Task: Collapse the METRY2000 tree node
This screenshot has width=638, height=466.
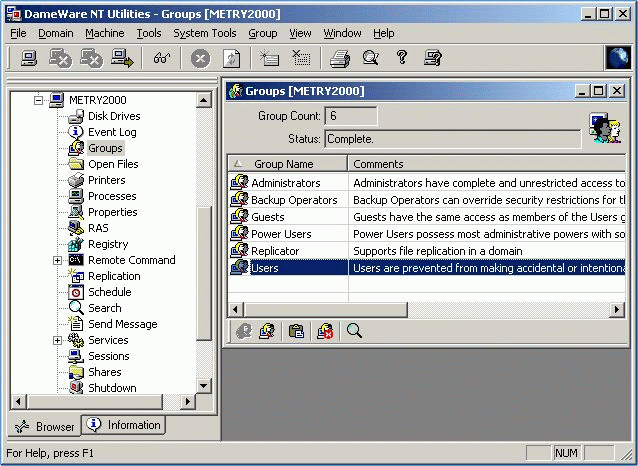Action: click(x=38, y=100)
